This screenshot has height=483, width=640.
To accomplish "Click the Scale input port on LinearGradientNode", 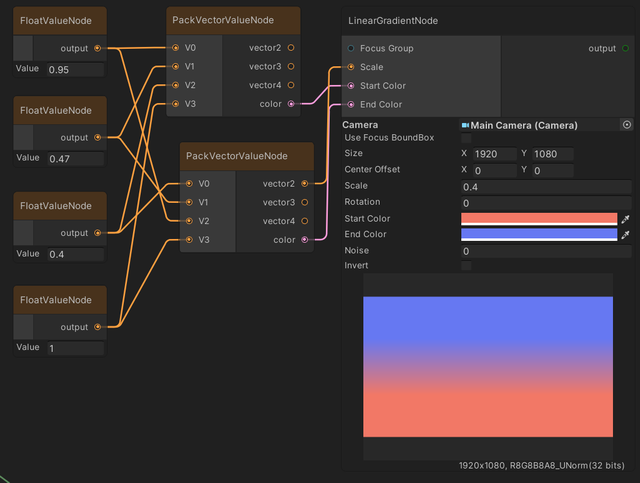I will pyautogui.click(x=351, y=67).
